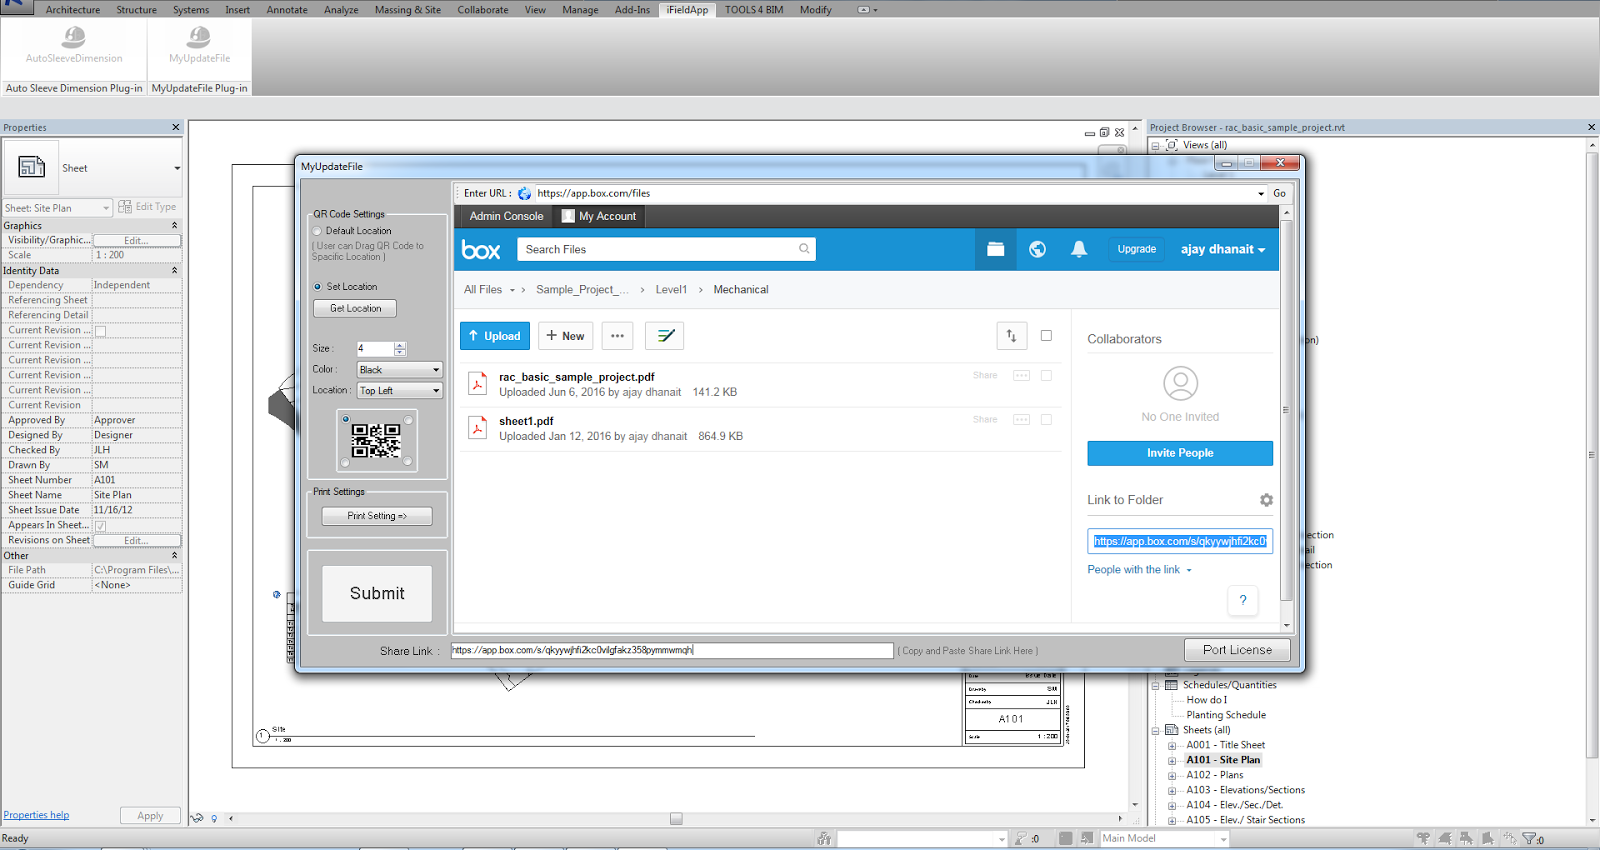Image resolution: width=1600 pixels, height=850 pixels.
Task: Open the All Files breadcrumb dropdown
Action: (512, 290)
